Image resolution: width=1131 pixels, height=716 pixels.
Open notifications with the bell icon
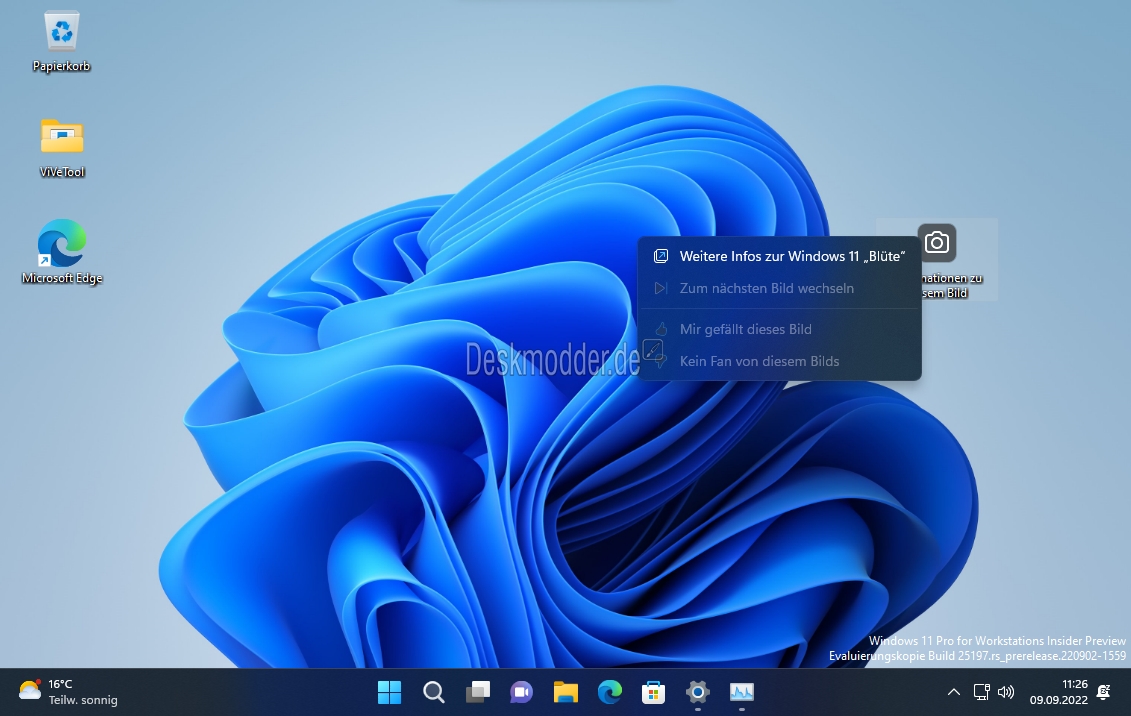pyautogui.click(x=1104, y=692)
